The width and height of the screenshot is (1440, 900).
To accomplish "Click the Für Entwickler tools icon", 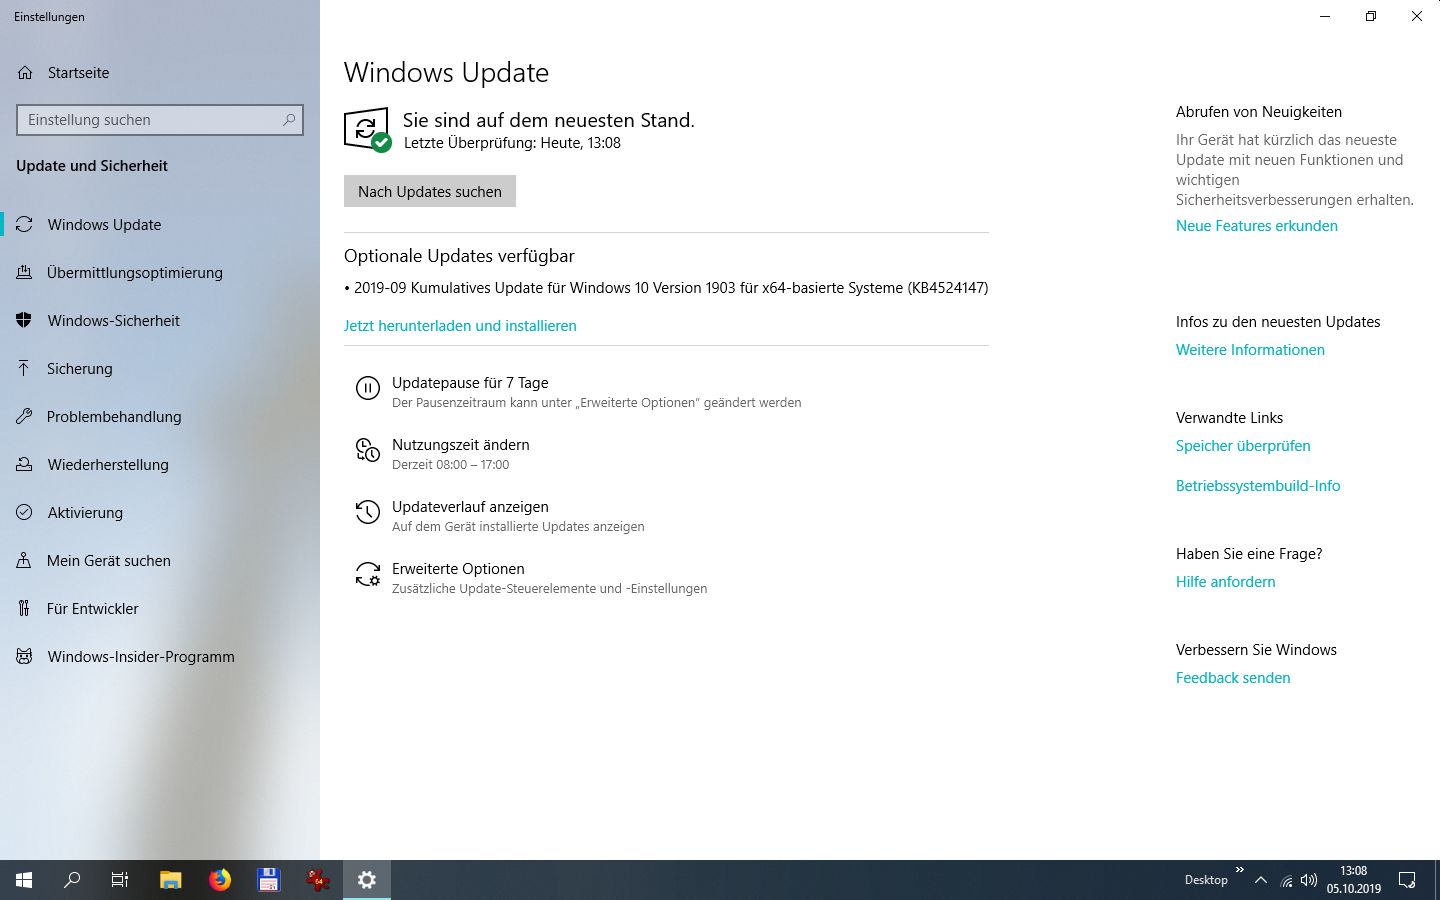I will pyautogui.click(x=25, y=609).
